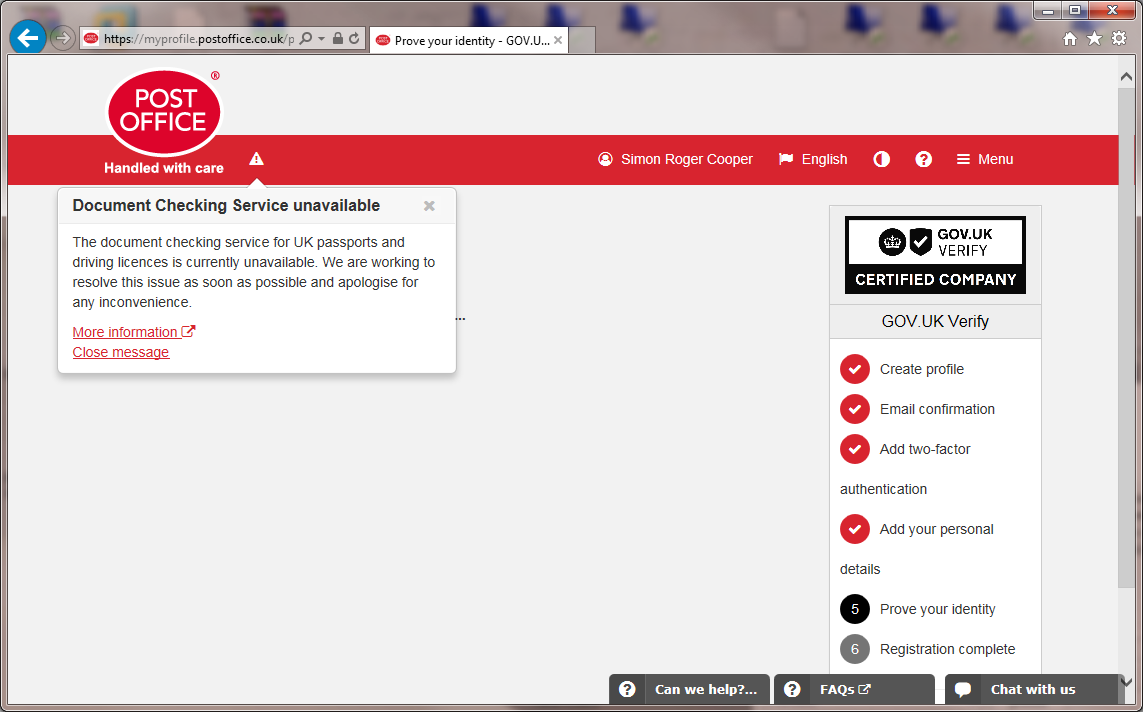Screen dimensions: 1143x712
Task: Click the Email confirmation step label
Action: click(937, 410)
